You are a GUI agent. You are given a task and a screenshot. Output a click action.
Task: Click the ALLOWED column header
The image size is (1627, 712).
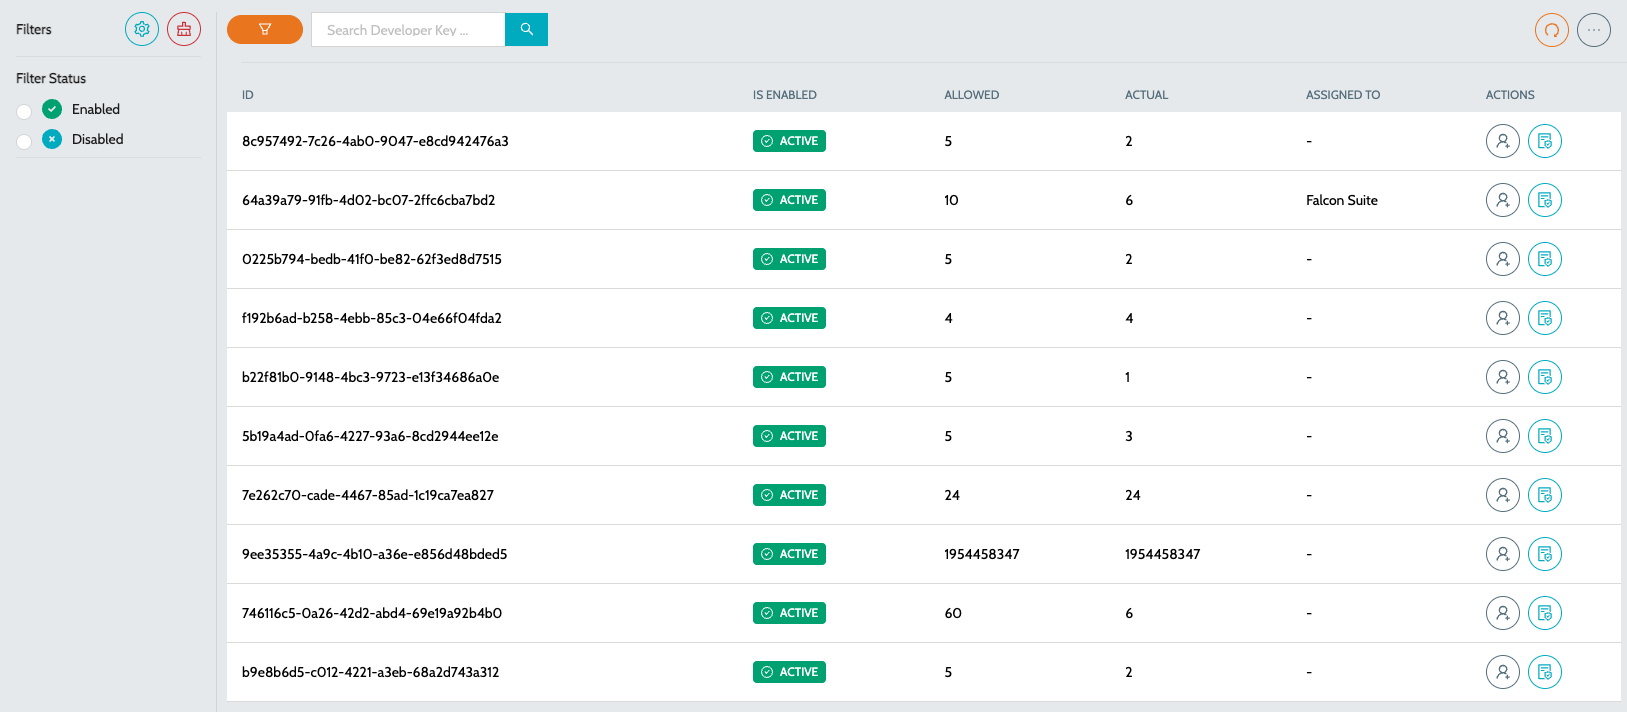click(971, 95)
